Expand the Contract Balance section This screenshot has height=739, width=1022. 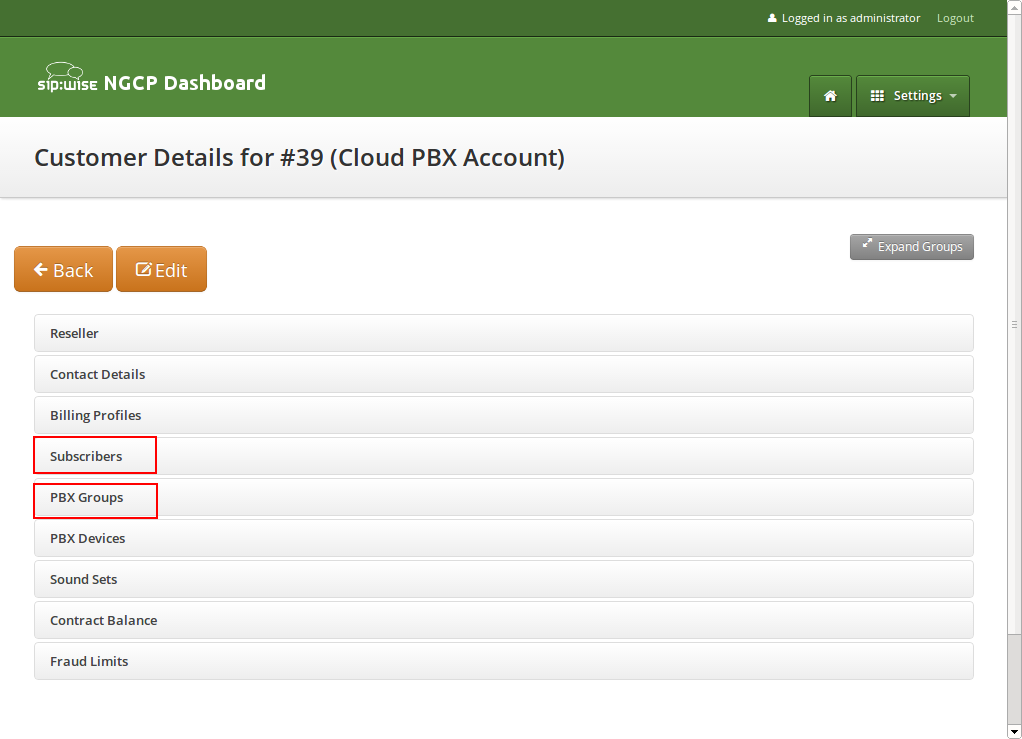coord(503,620)
